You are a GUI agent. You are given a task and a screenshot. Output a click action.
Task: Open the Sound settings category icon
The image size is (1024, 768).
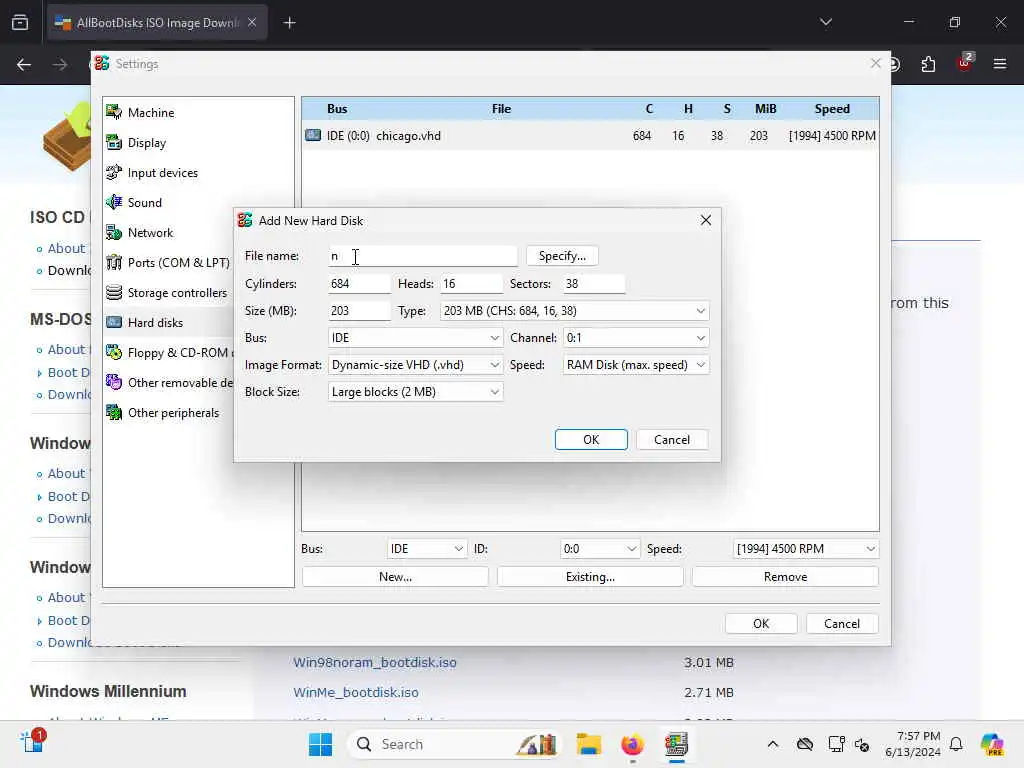(114, 202)
